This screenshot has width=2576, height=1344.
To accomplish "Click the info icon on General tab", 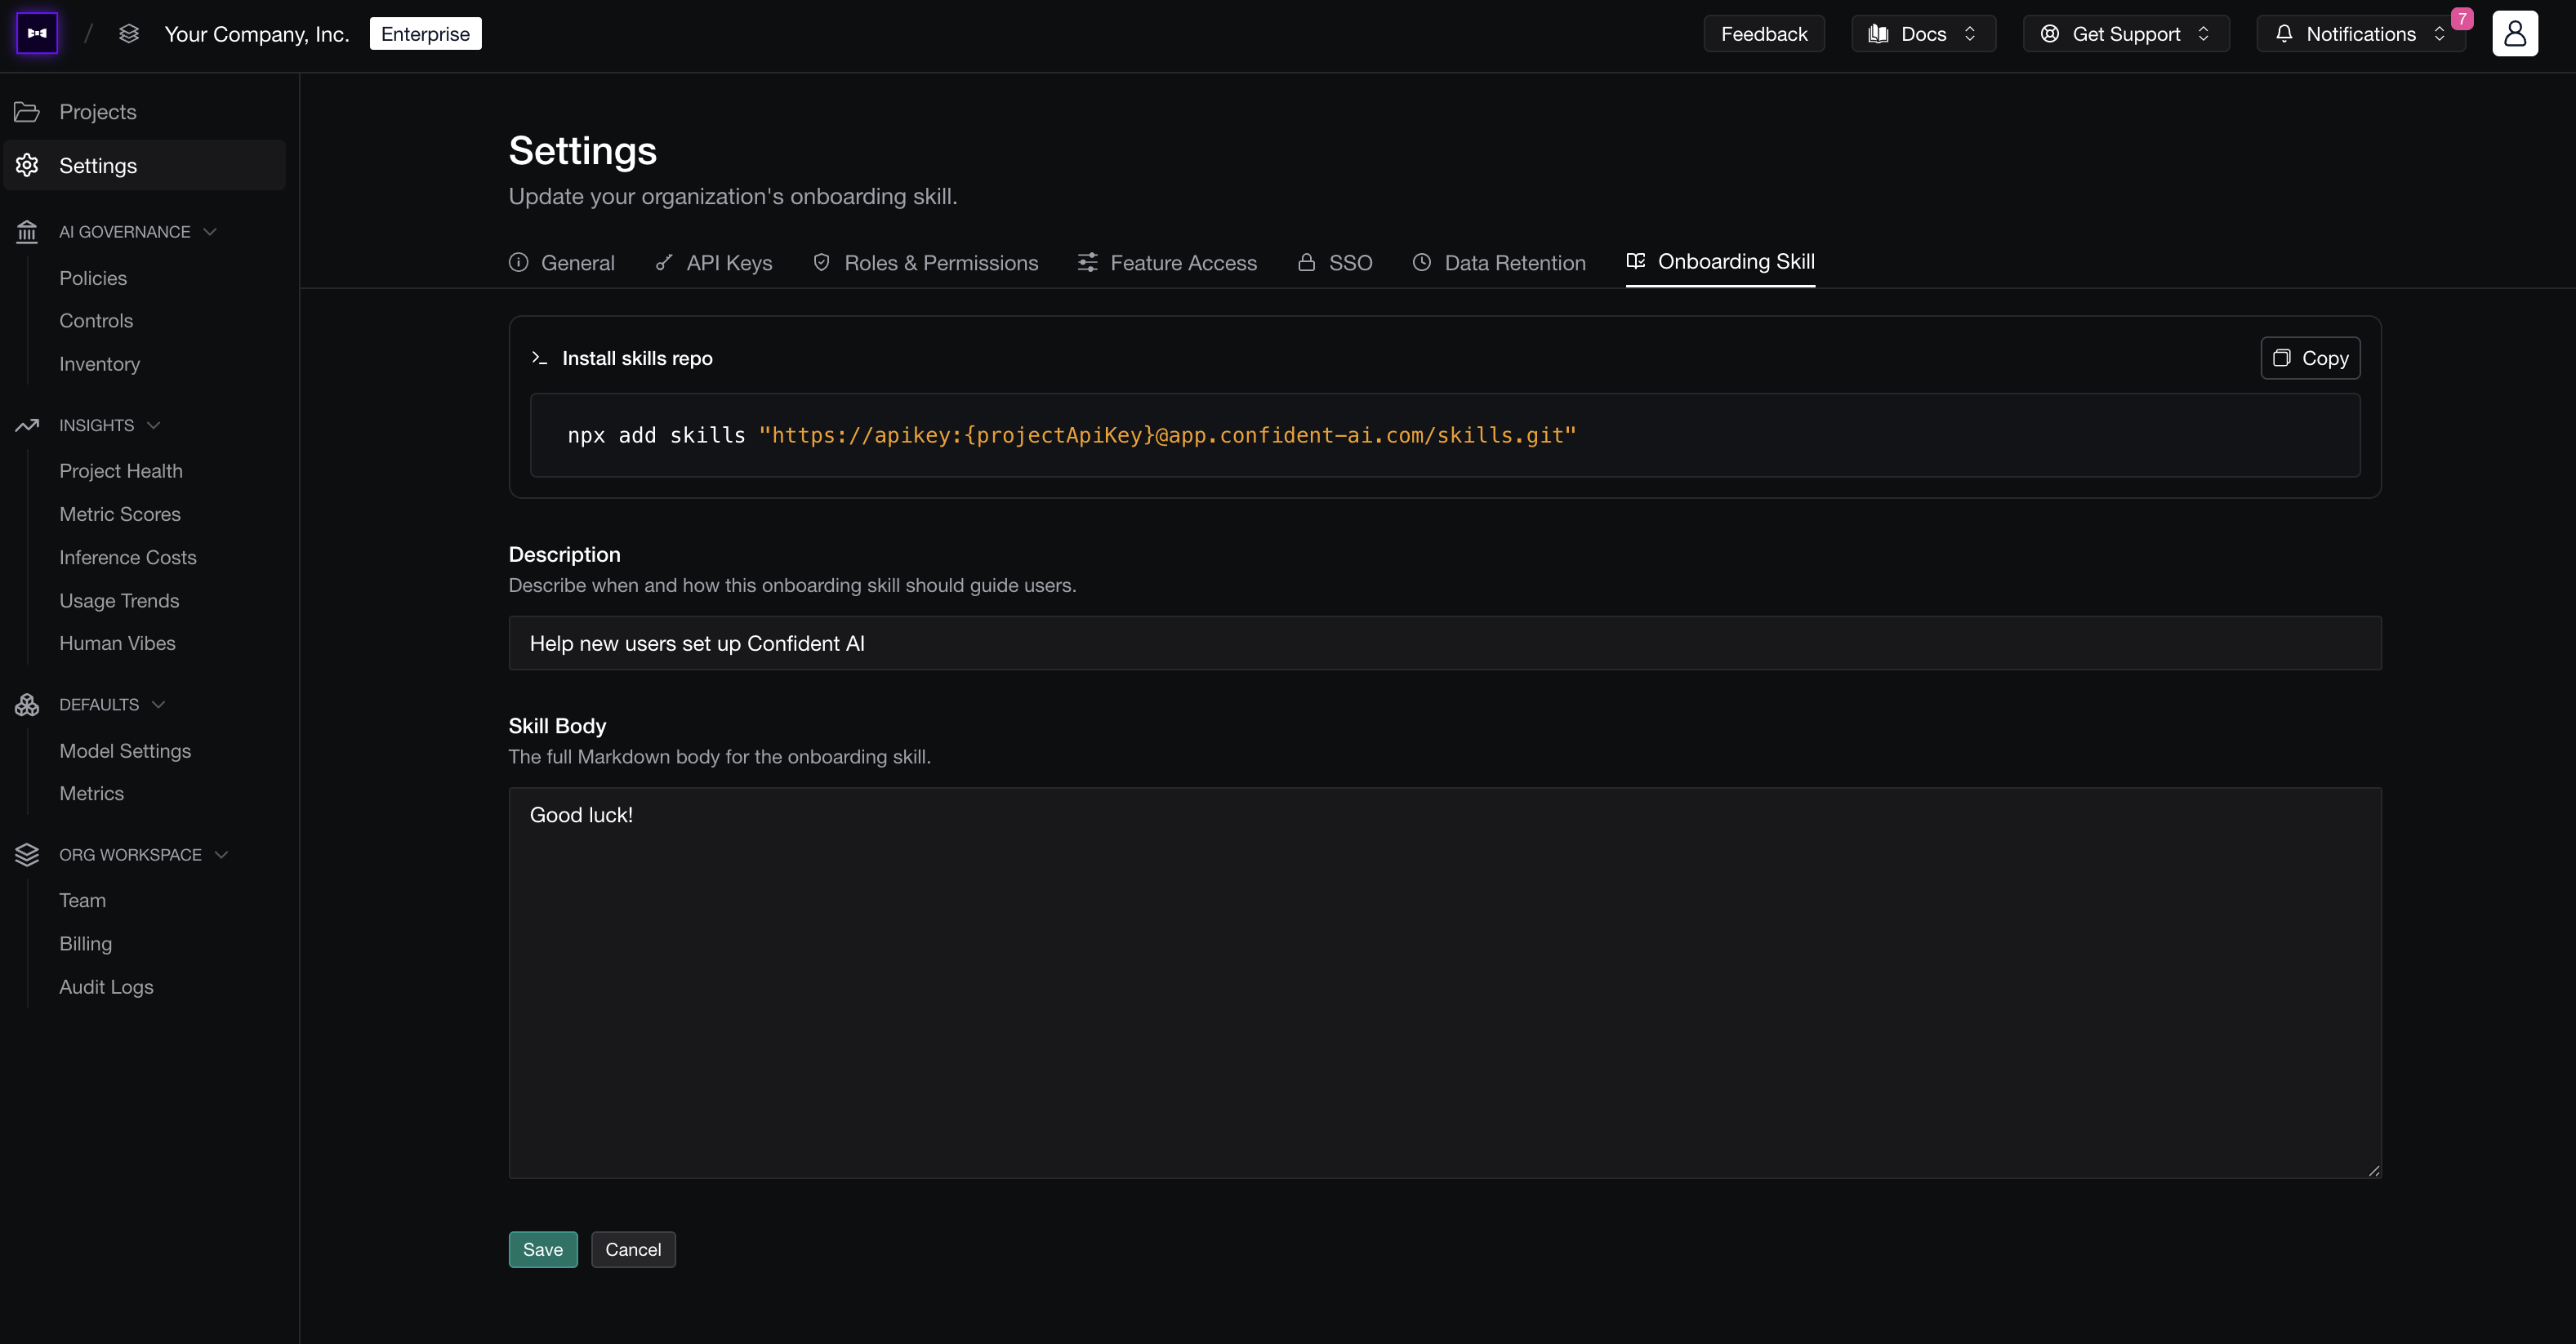I will 518,262.
